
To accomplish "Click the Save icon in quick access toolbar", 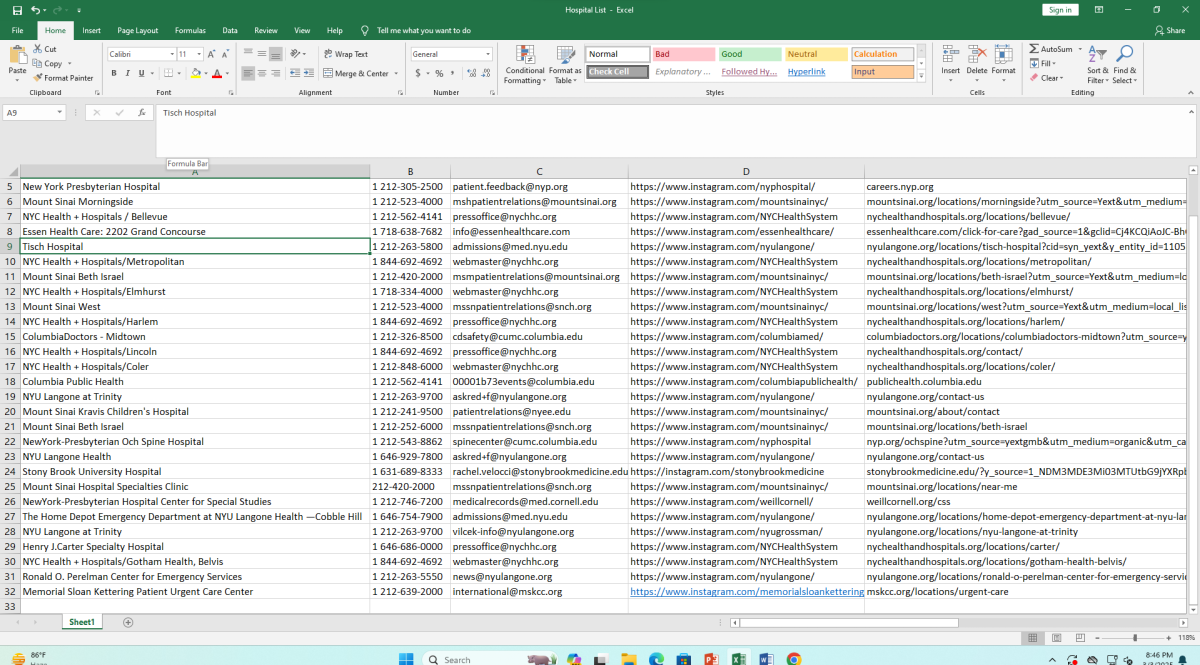I will pyautogui.click(x=17, y=10).
